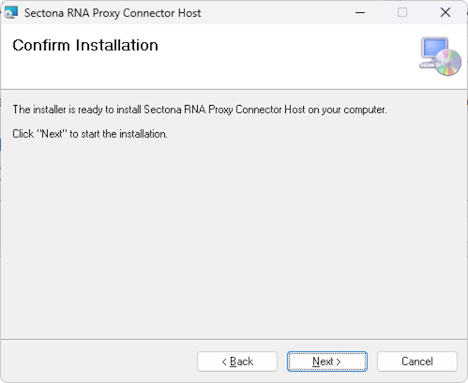Click the line 'Click "Next" to start the installation.'
Viewport: 468px width, 383px height.
90,134
